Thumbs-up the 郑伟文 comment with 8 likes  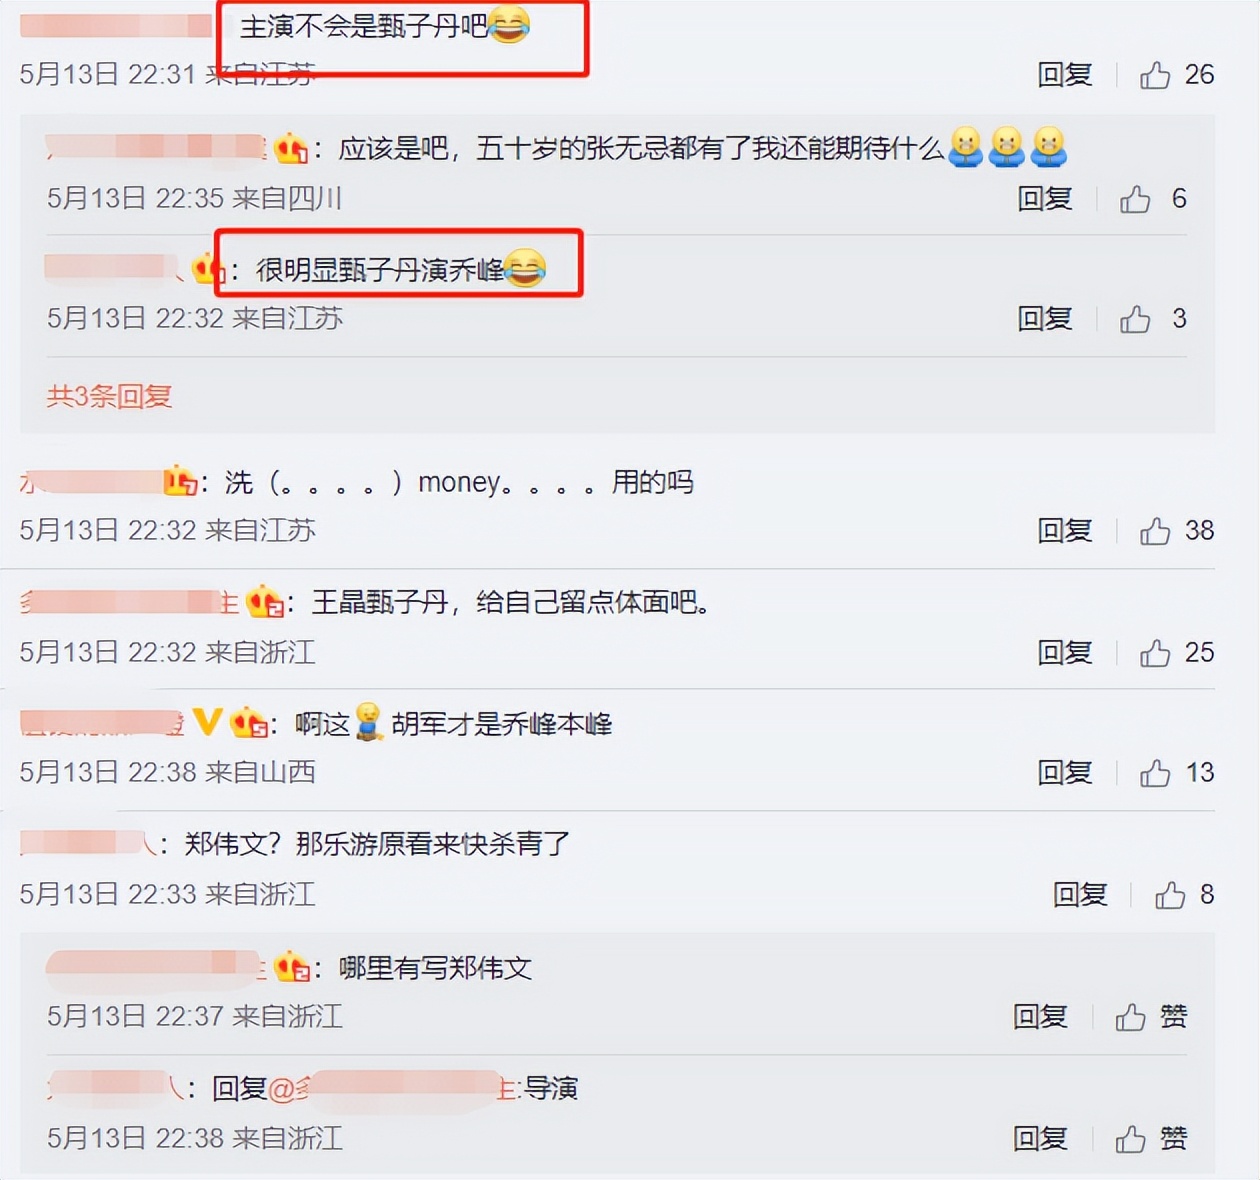1170,895
